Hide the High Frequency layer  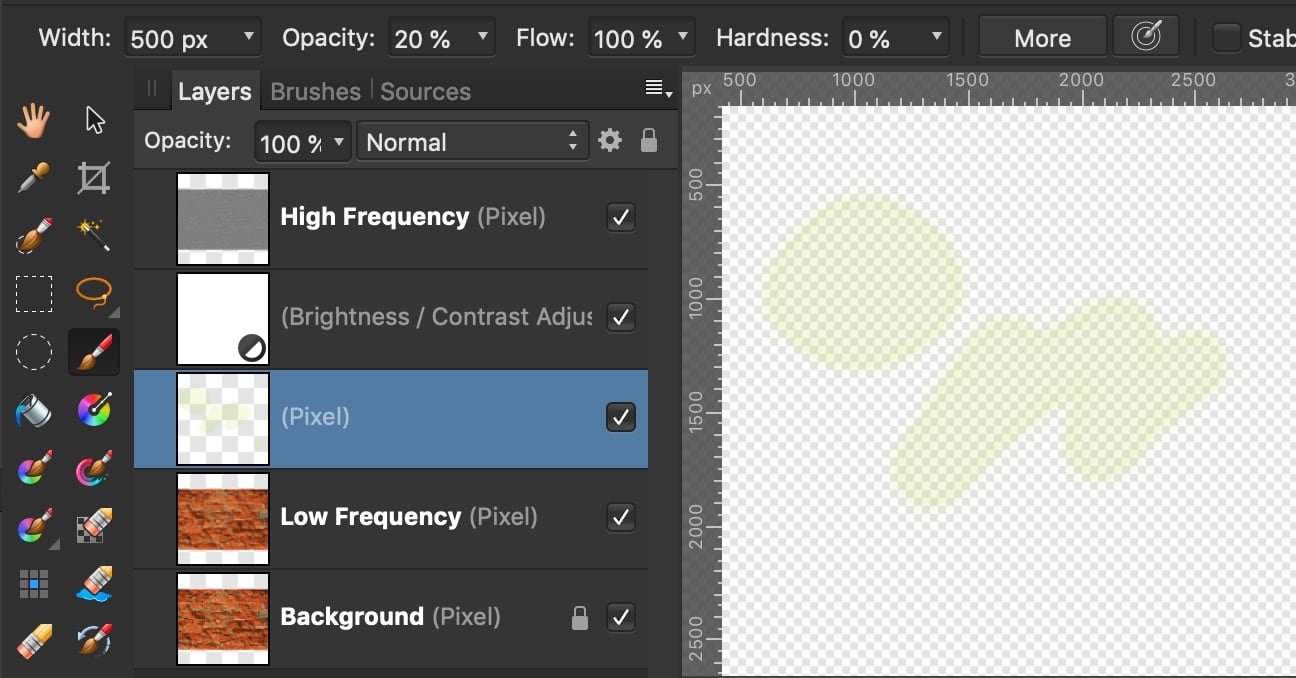pyautogui.click(x=620, y=216)
